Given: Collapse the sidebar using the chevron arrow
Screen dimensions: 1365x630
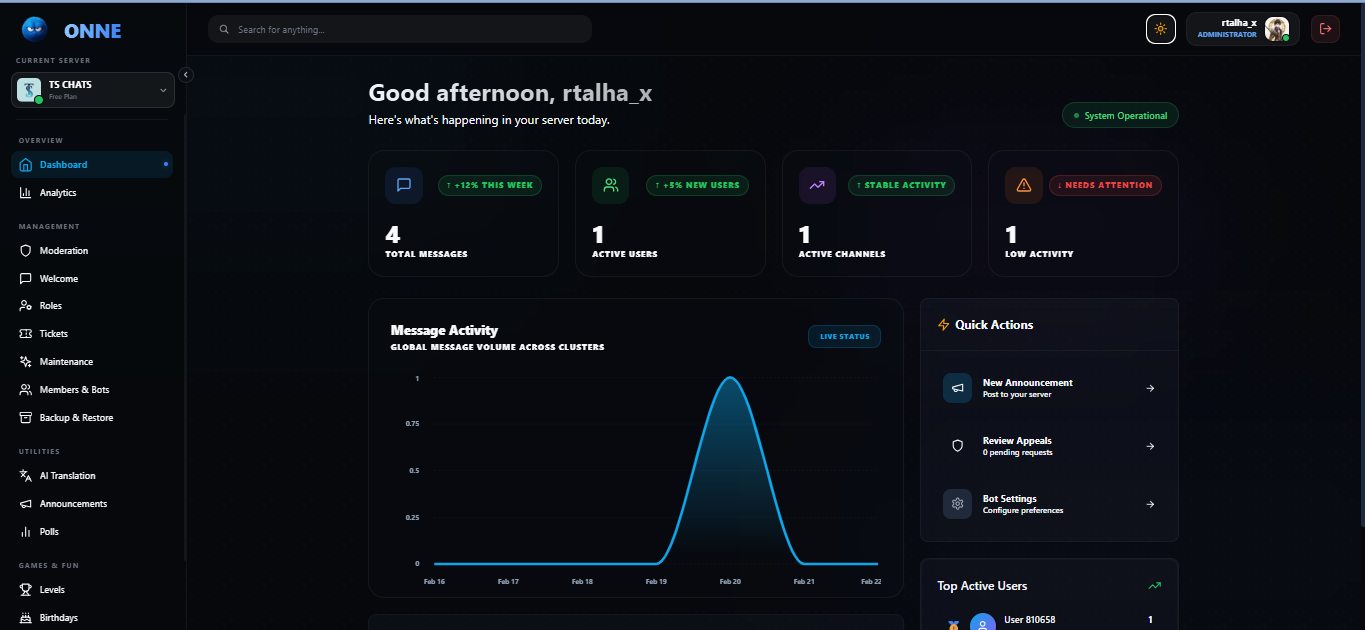Looking at the screenshot, I should pyautogui.click(x=185, y=74).
